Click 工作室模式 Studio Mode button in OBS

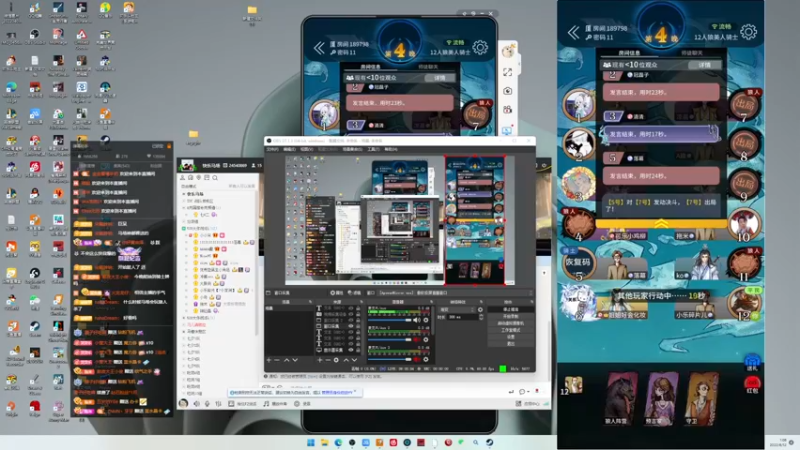coord(511,330)
